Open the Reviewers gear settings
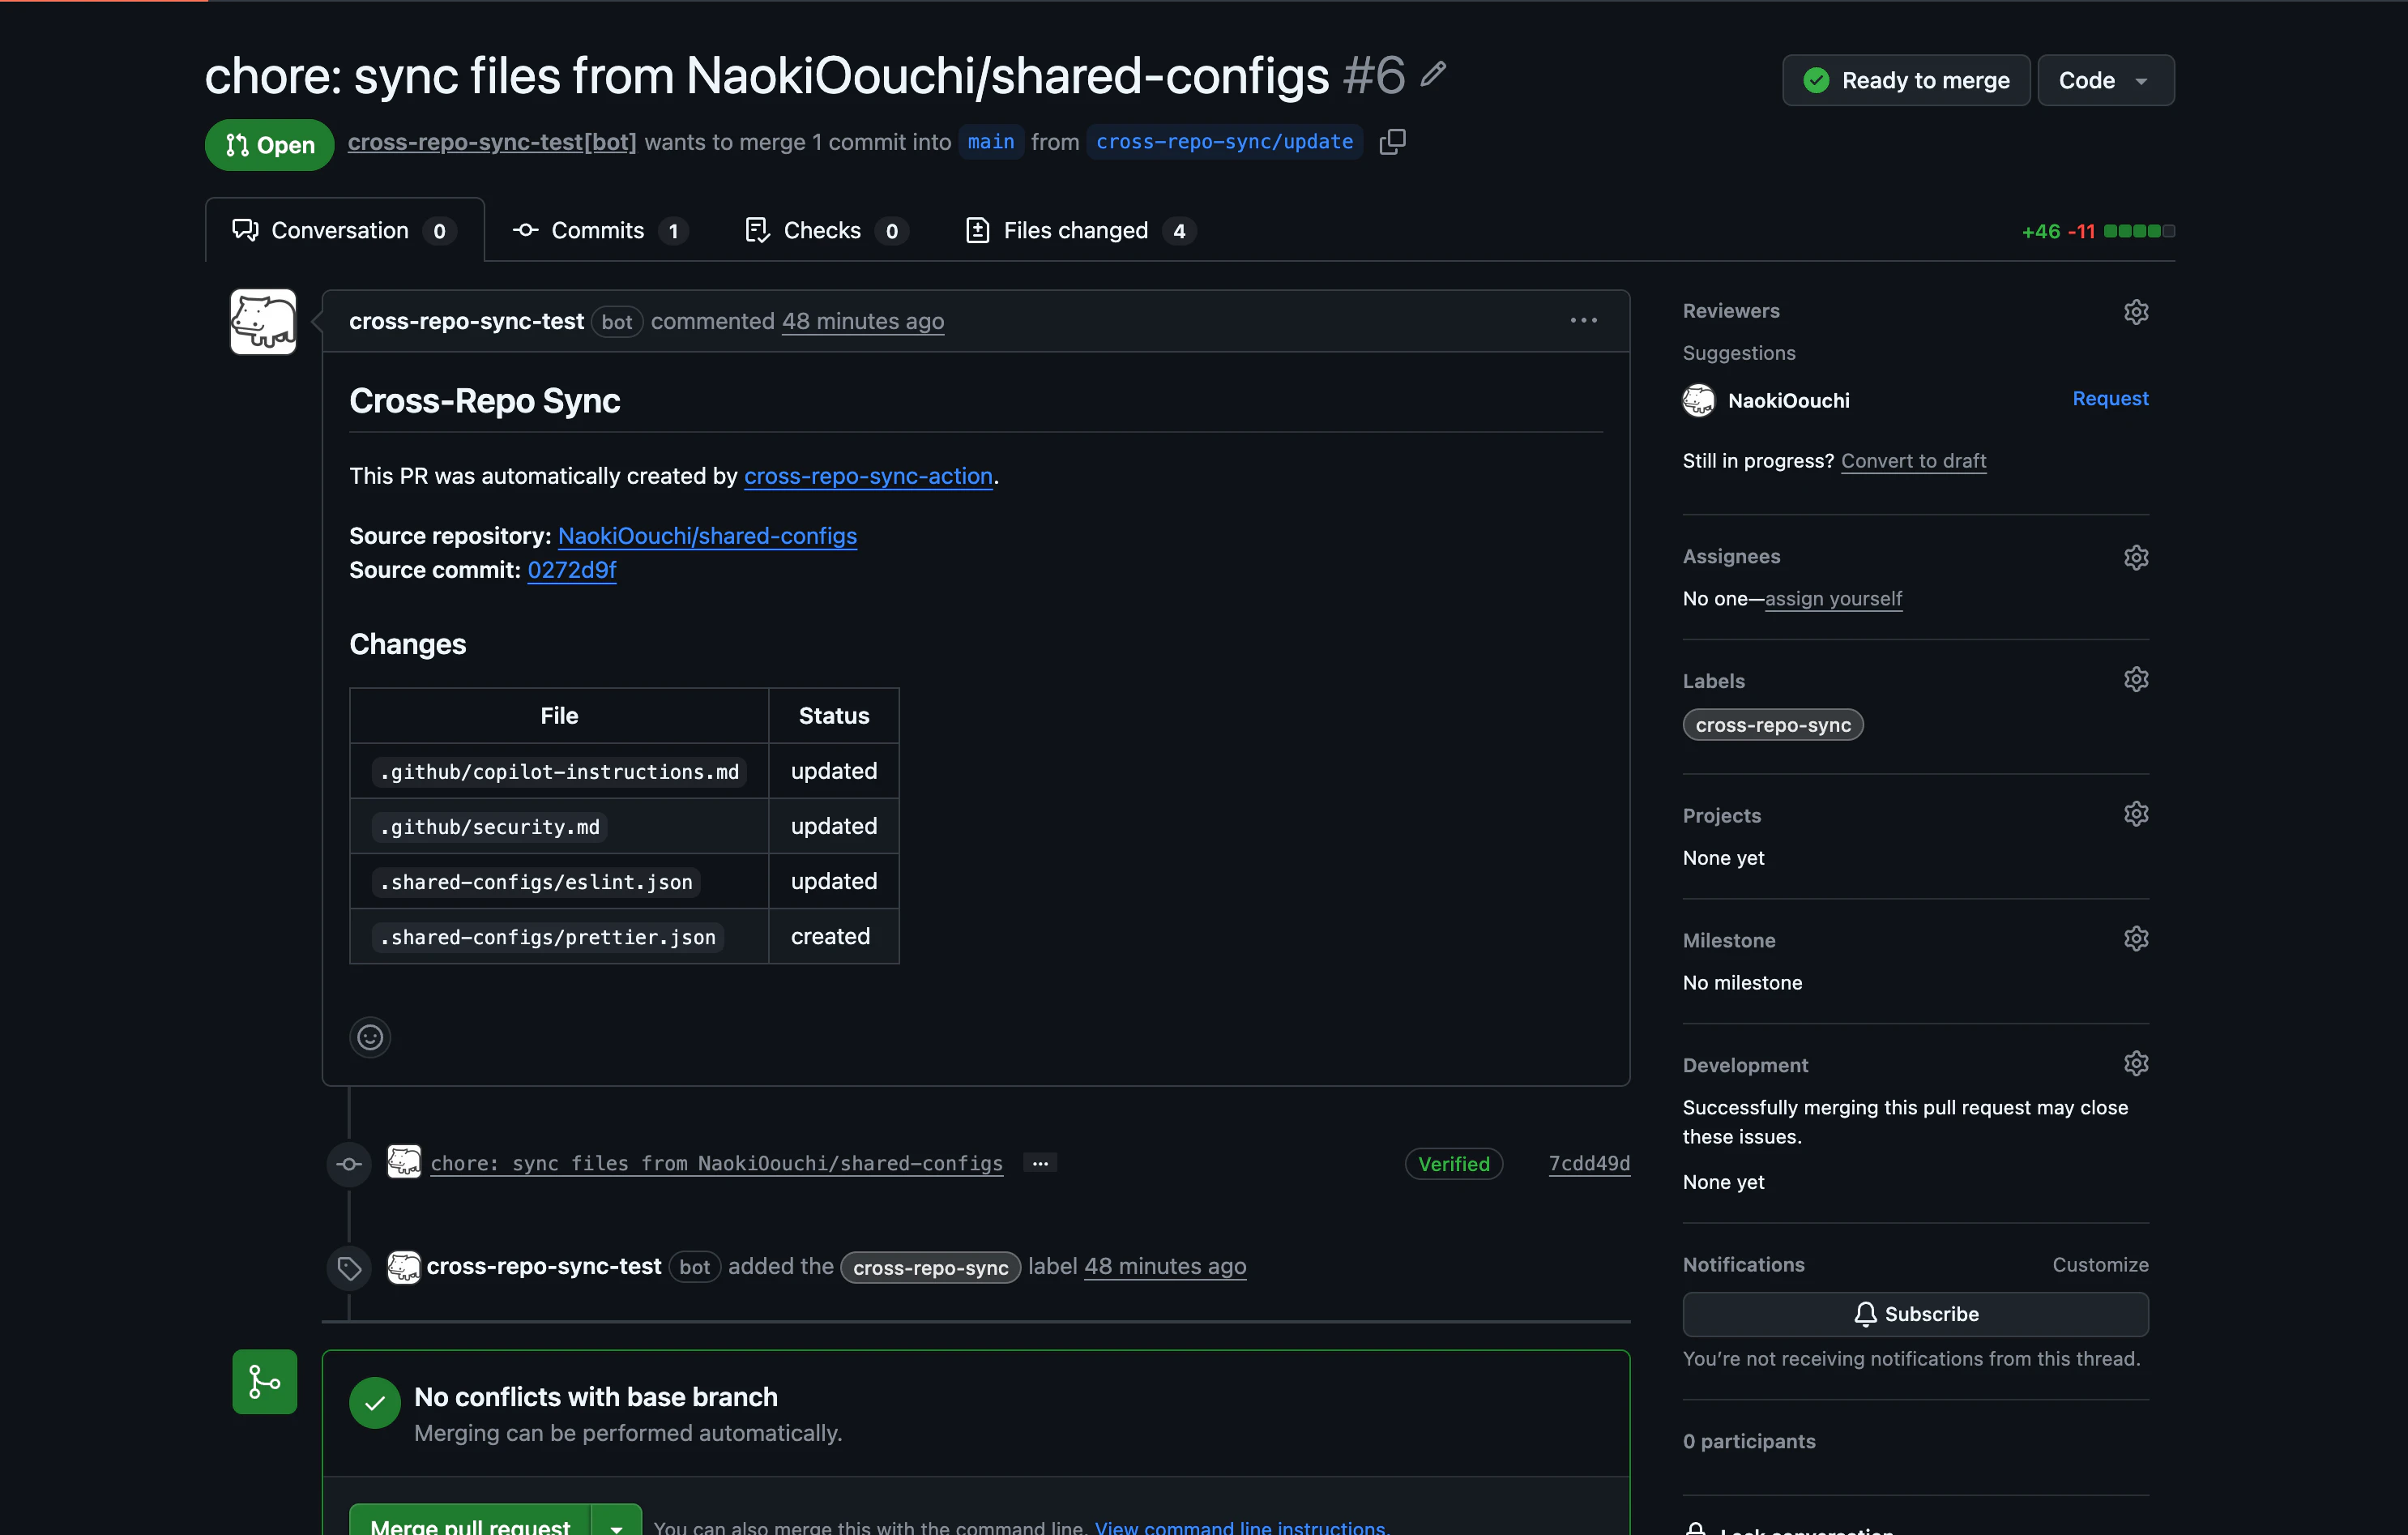 pyautogui.click(x=2136, y=312)
